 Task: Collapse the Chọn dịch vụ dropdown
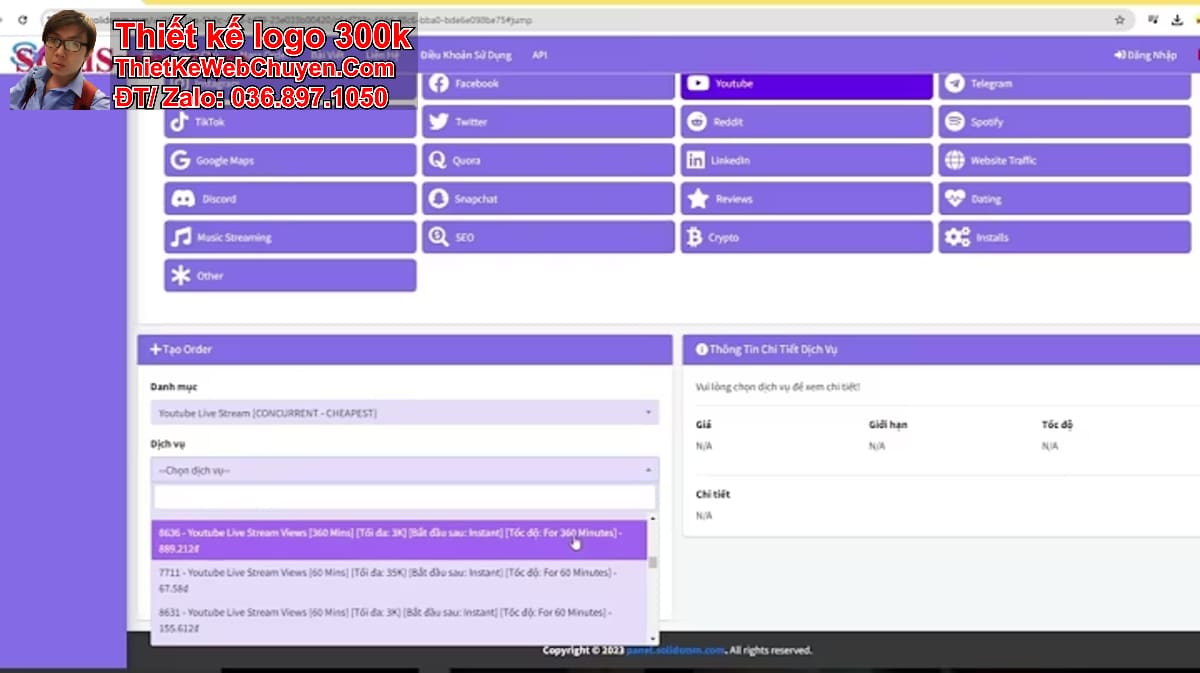(x=404, y=470)
